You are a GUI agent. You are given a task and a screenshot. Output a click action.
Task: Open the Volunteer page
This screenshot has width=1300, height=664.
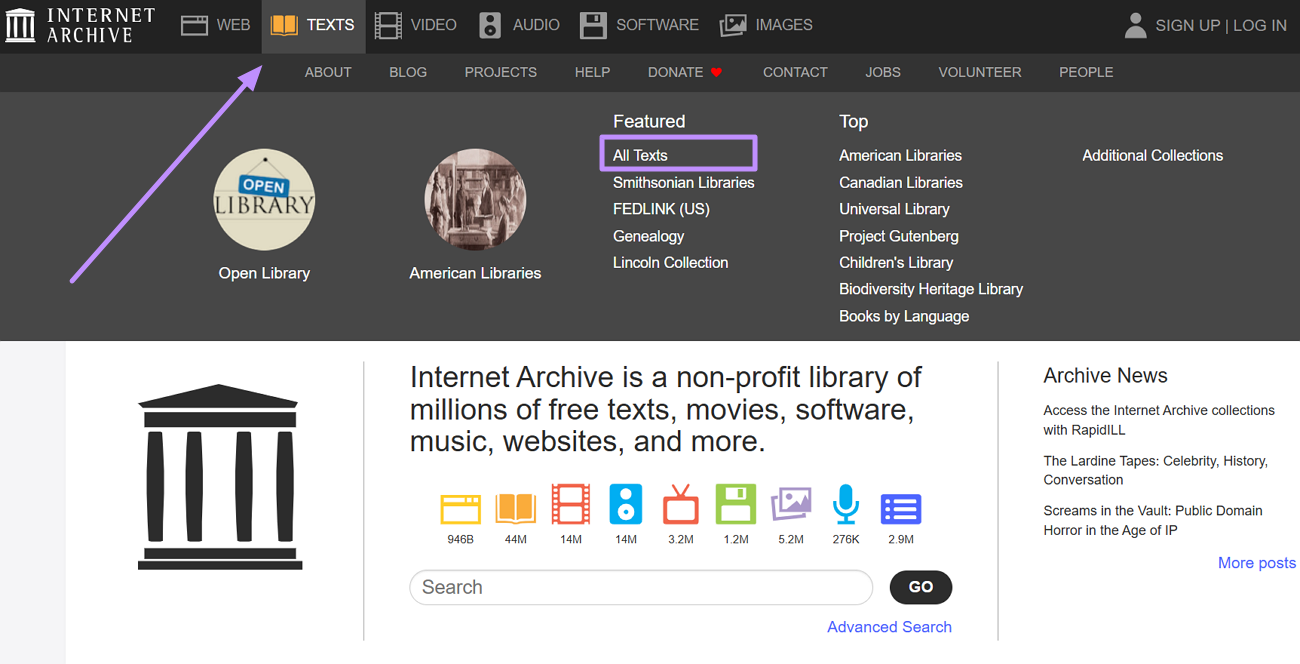click(x=980, y=72)
